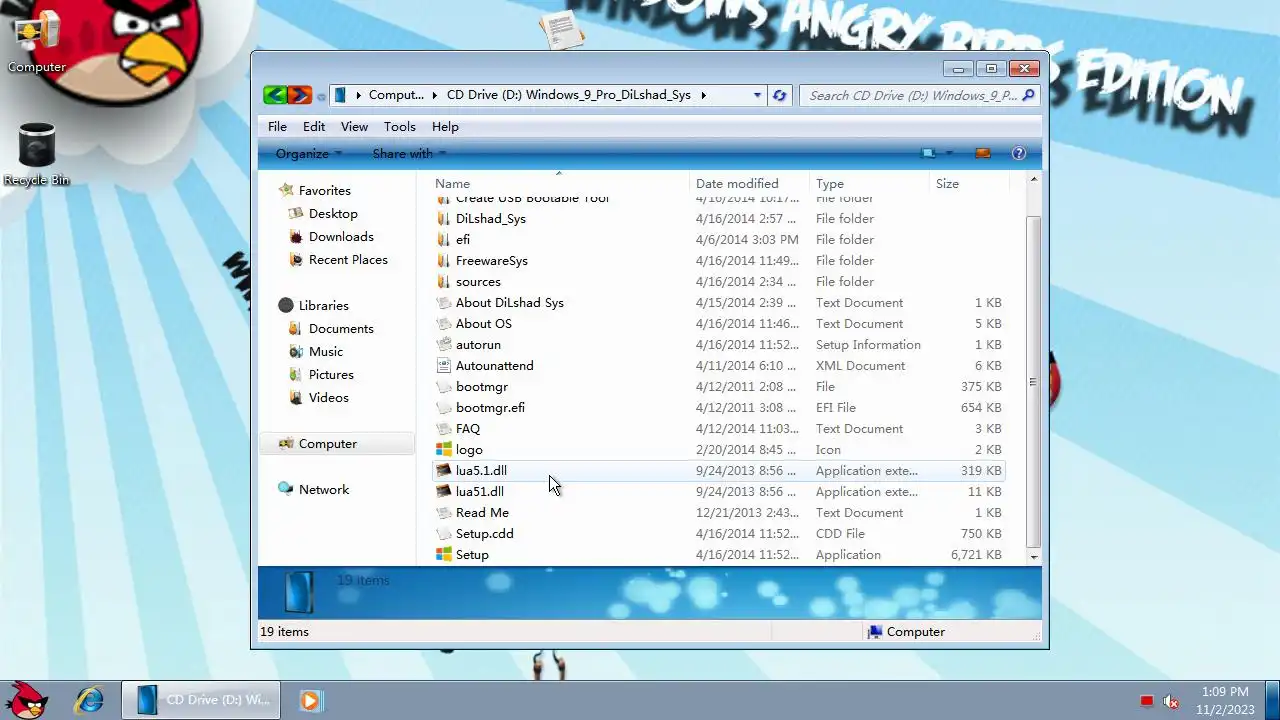Select the lua5.1.dll file icon
Screen dimensions: 1280x720
pyautogui.click(x=444, y=471)
